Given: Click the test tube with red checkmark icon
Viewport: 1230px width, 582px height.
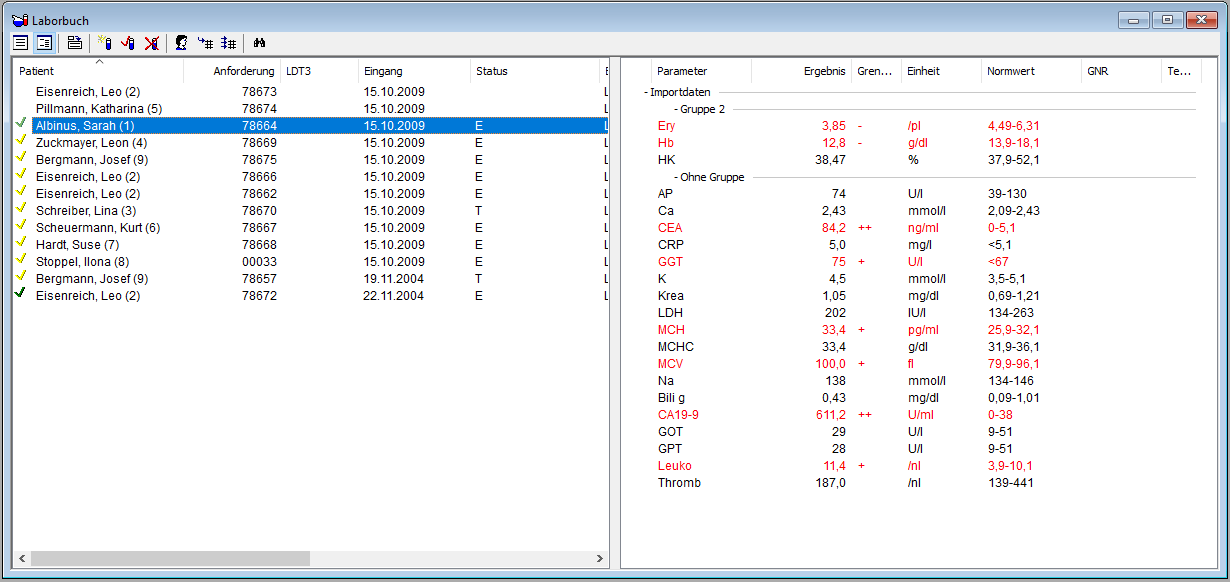Looking at the screenshot, I should [x=127, y=43].
